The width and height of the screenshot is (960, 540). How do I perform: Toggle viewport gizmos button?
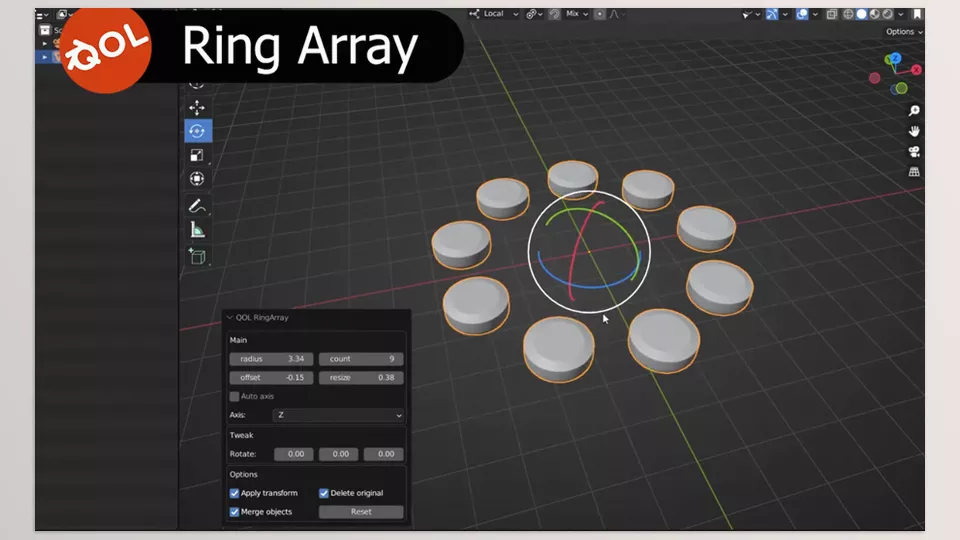click(772, 14)
